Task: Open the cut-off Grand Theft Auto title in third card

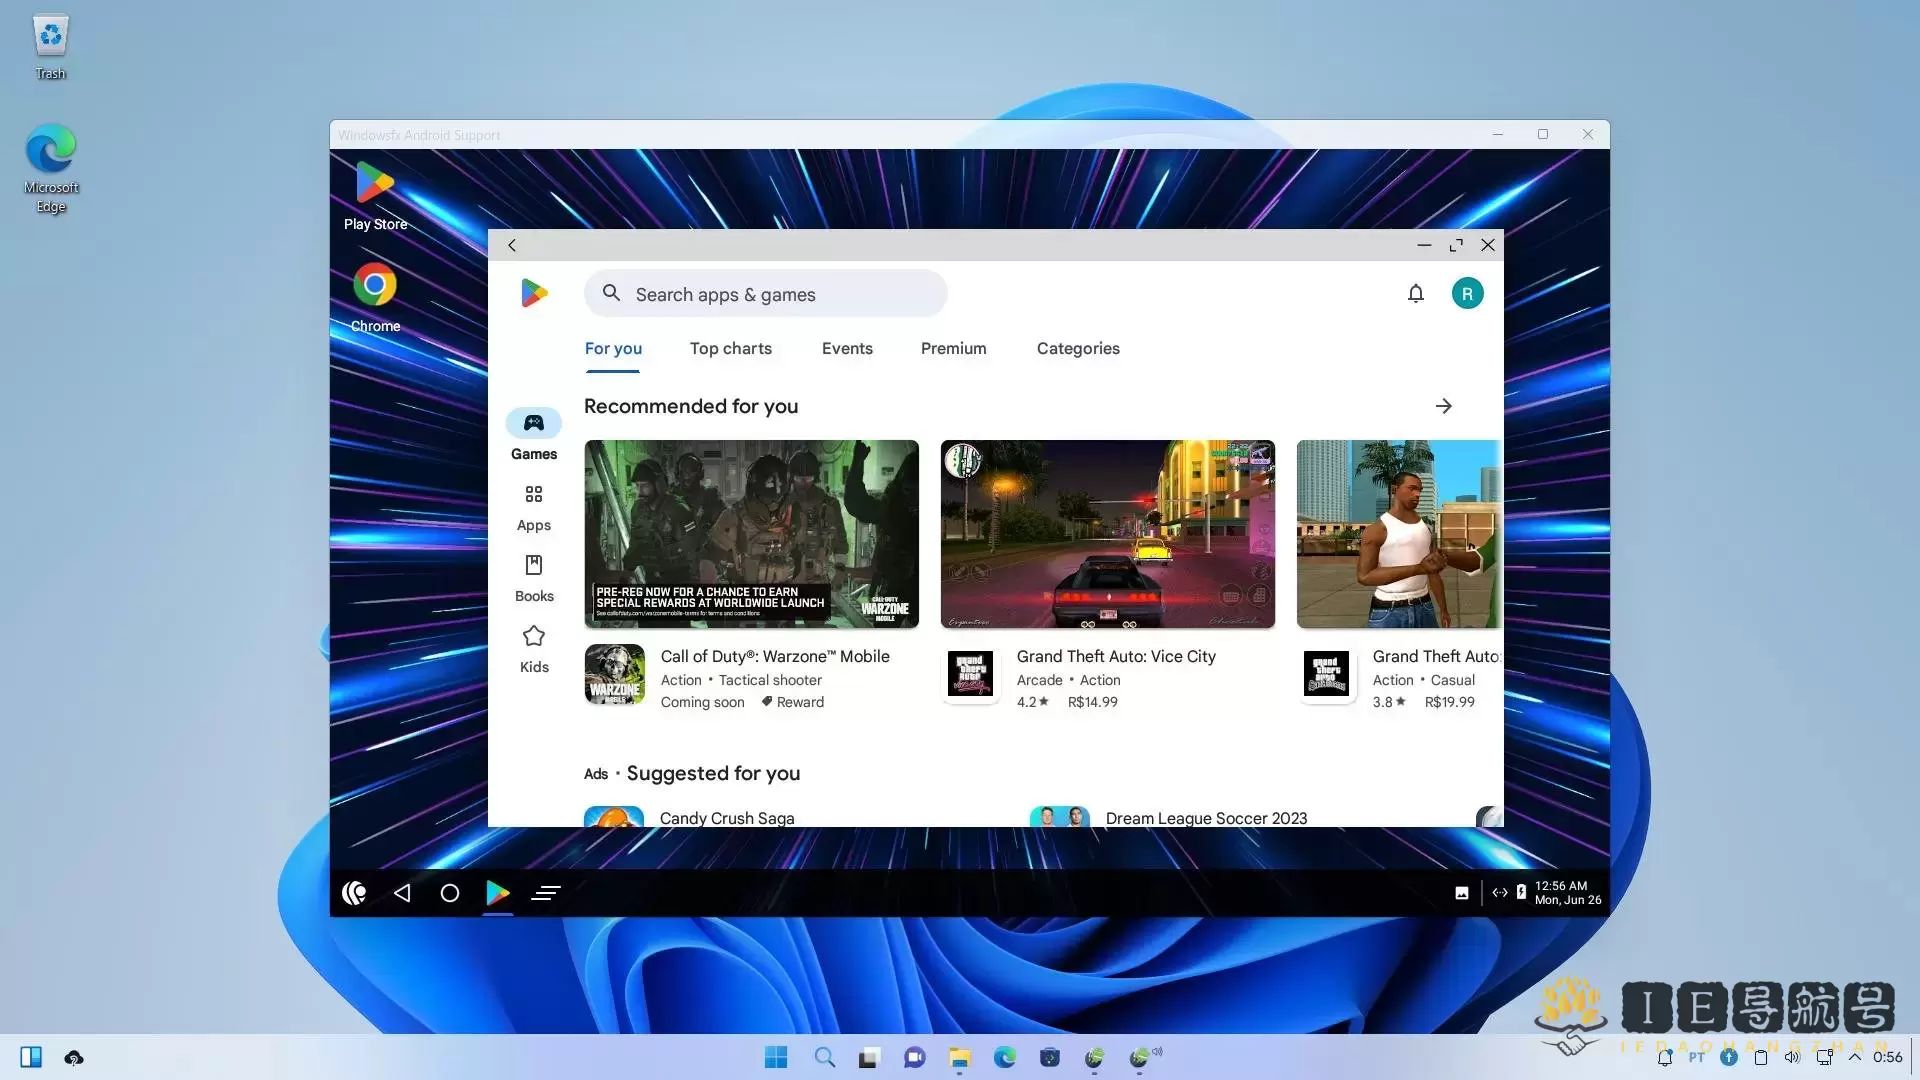Action: [1436, 656]
